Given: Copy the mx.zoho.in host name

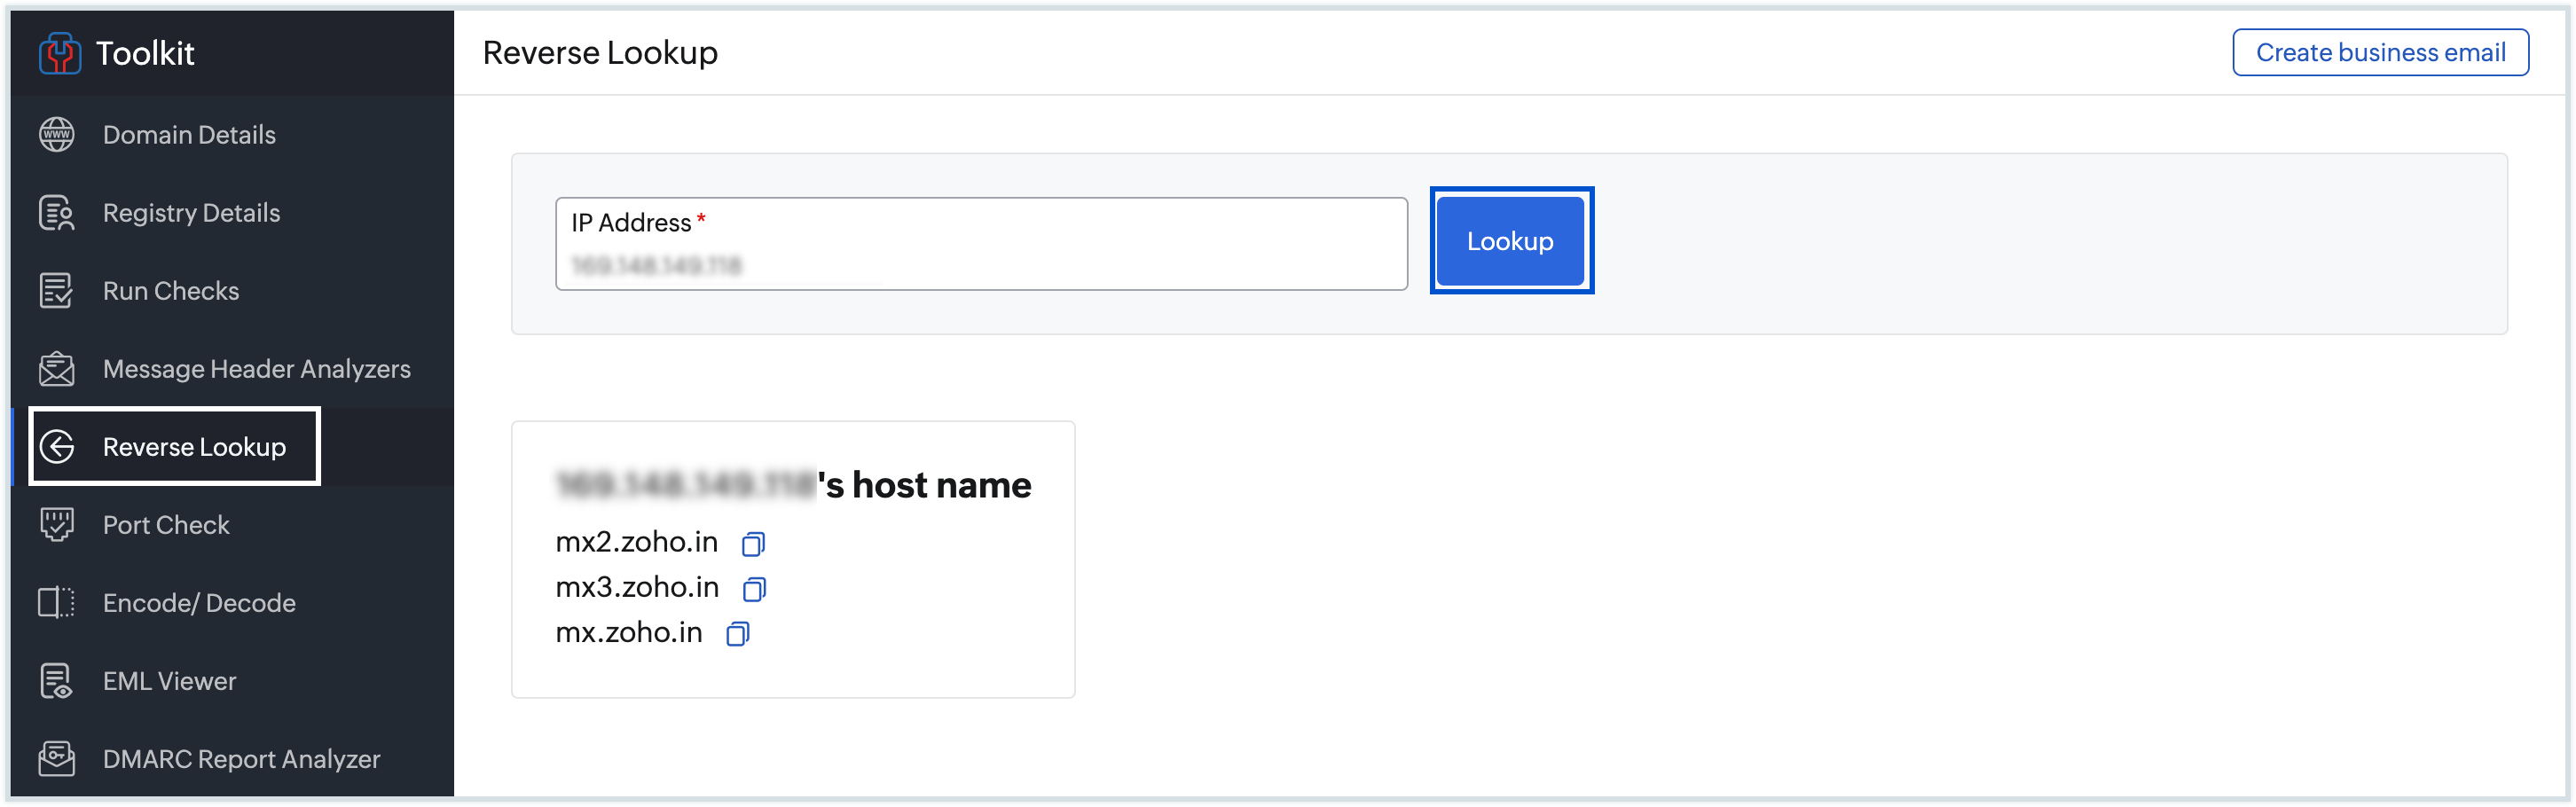Looking at the screenshot, I should [x=738, y=634].
